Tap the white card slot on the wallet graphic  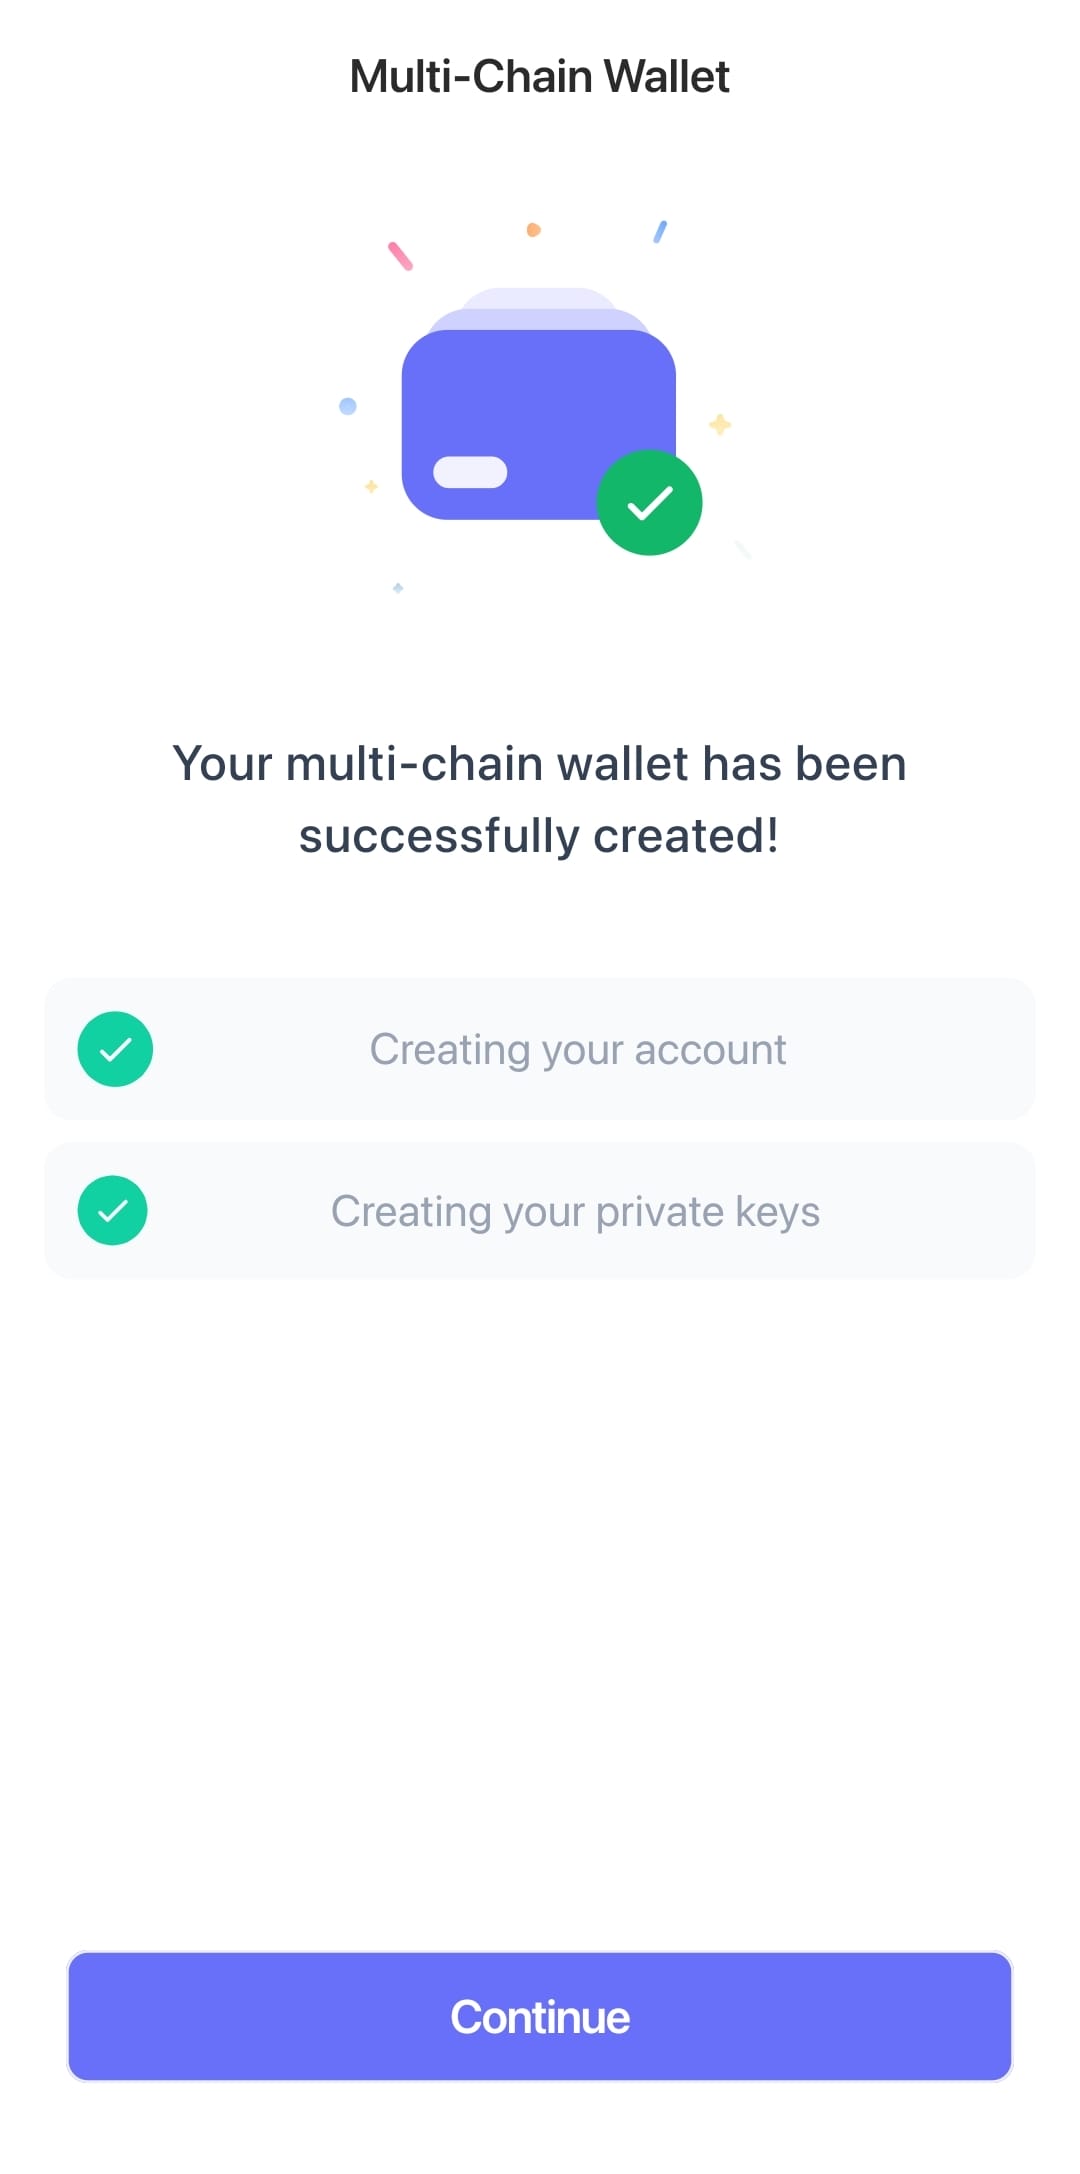470,470
